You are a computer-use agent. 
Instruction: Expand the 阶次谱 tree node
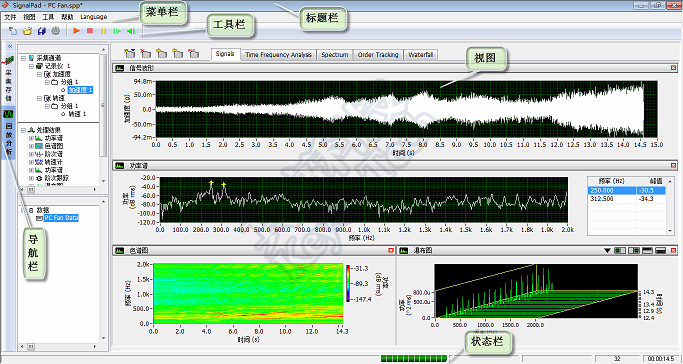tap(31, 154)
